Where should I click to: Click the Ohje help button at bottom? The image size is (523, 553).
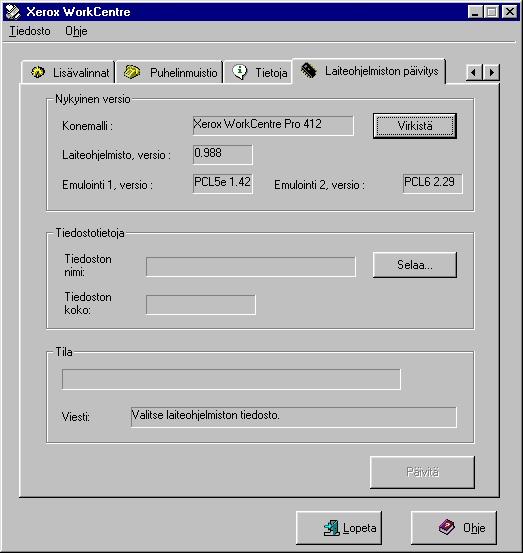pyautogui.click(x=454, y=528)
